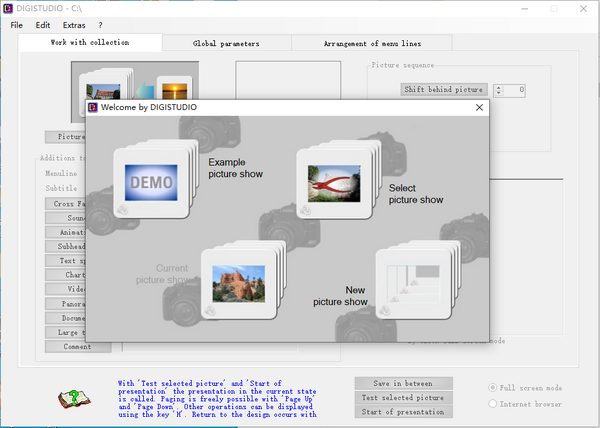Image resolution: width=600 pixels, height=428 pixels.
Task: Close the Welcome by DIGISTUDIO dialog
Action: [479, 107]
